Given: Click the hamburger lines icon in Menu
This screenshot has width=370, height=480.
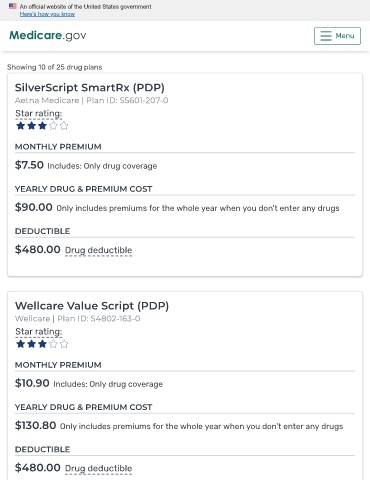Looking at the screenshot, I should coord(326,36).
